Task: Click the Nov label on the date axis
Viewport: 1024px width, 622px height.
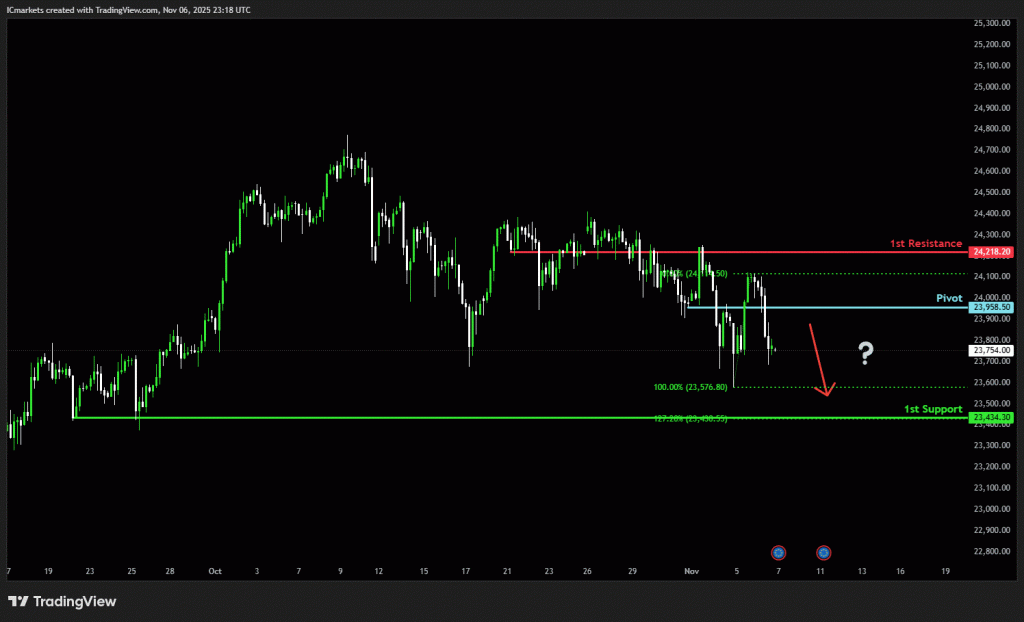Action: tap(691, 571)
